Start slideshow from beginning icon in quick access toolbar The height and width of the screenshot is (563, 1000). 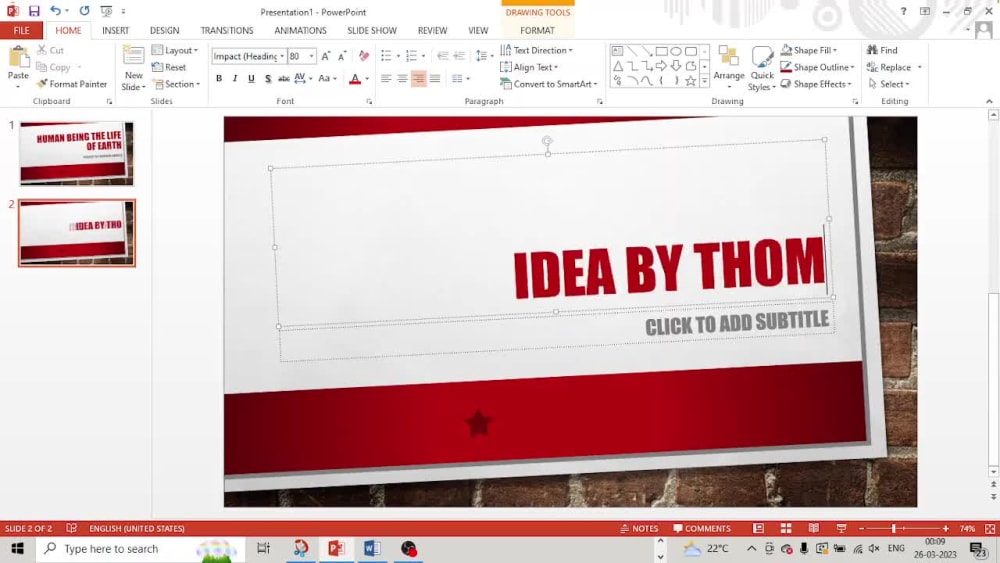tap(106, 11)
